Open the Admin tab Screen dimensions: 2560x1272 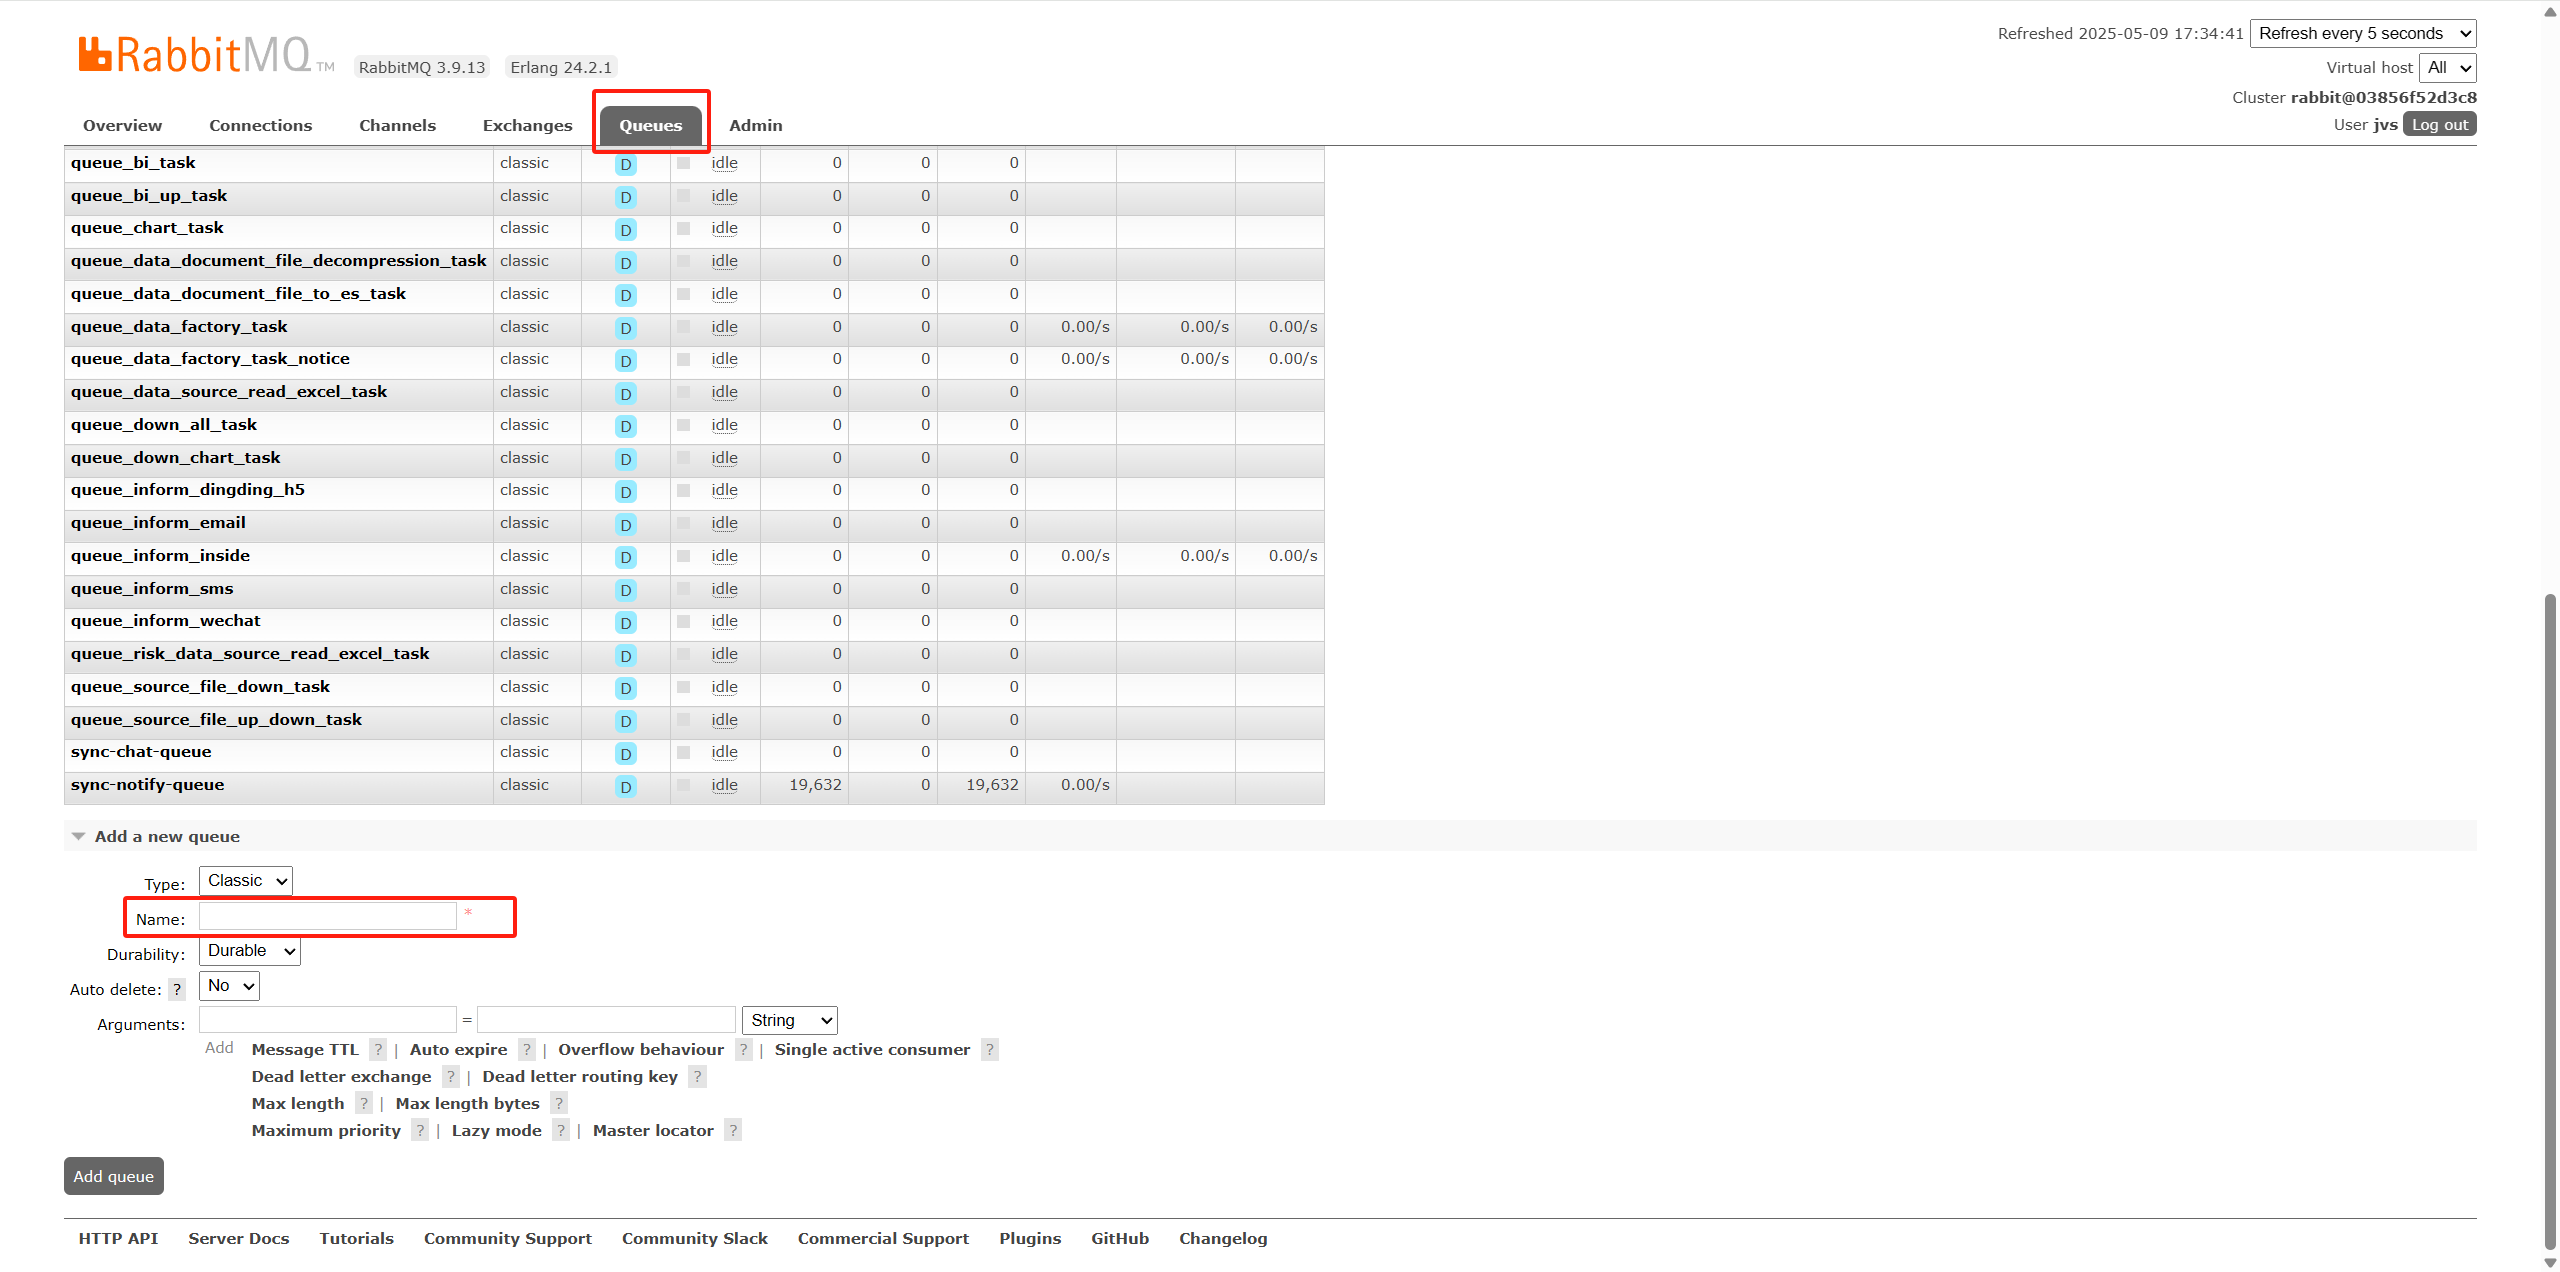[x=755, y=125]
